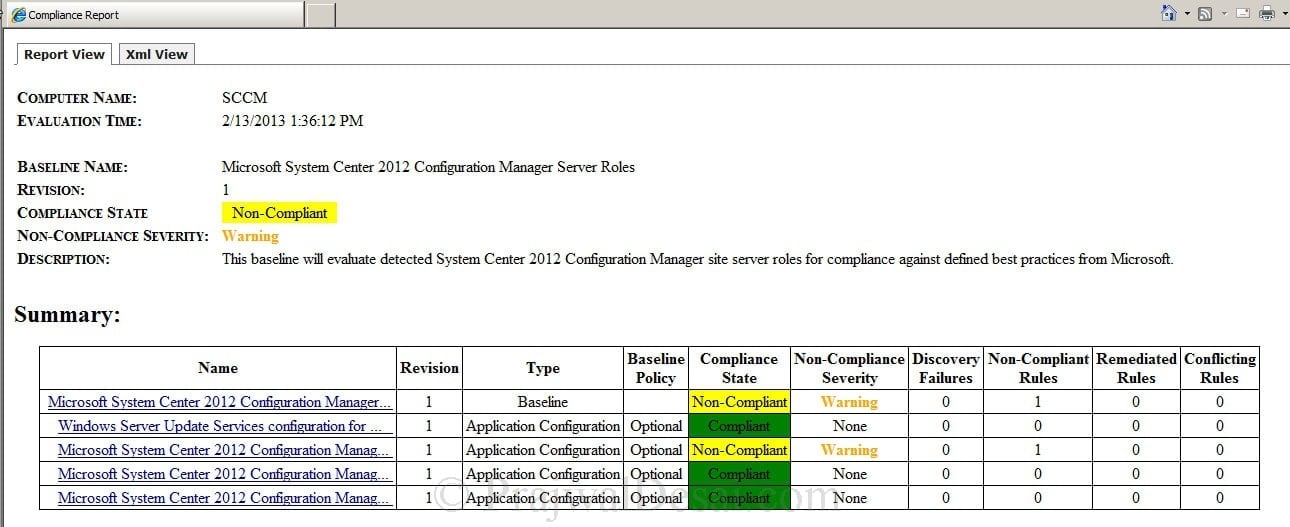This screenshot has height=527, width=1290.
Task: Click the Non-Compliance Severity column header
Action: pos(849,368)
